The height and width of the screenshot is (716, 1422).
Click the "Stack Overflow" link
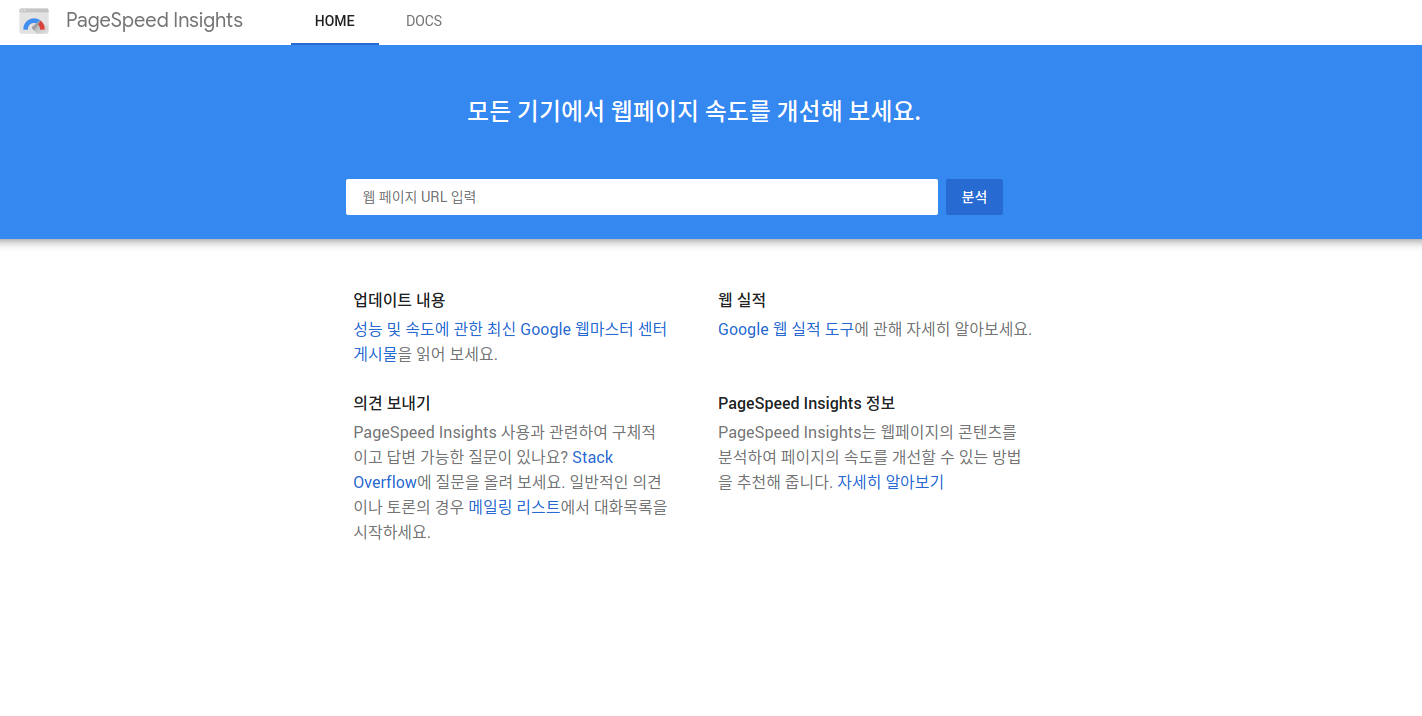coord(593,457)
